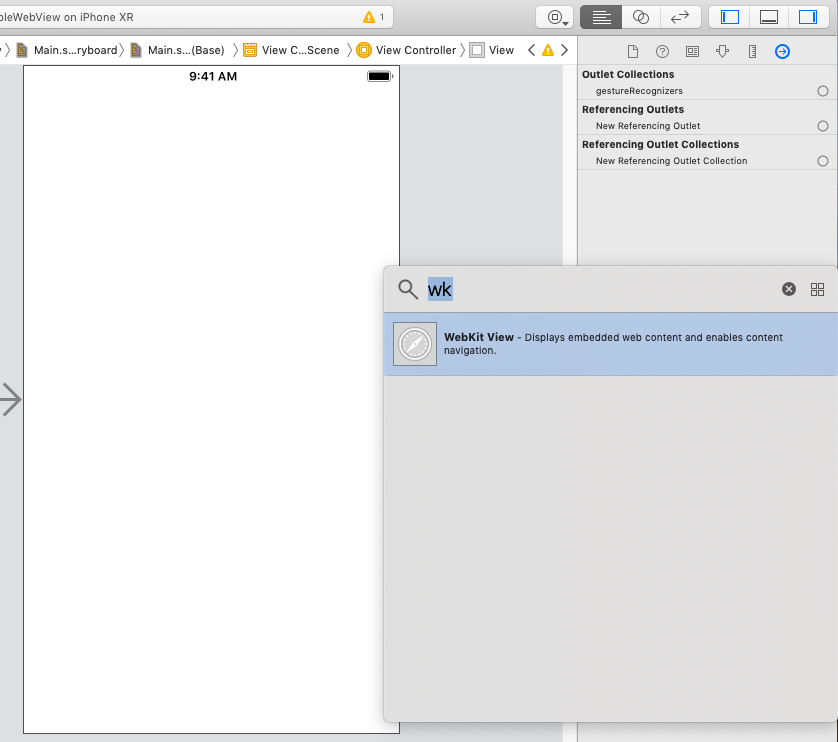Open the File inspector tab
Viewport: 838px width, 742px height.
[x=632, y=51]
